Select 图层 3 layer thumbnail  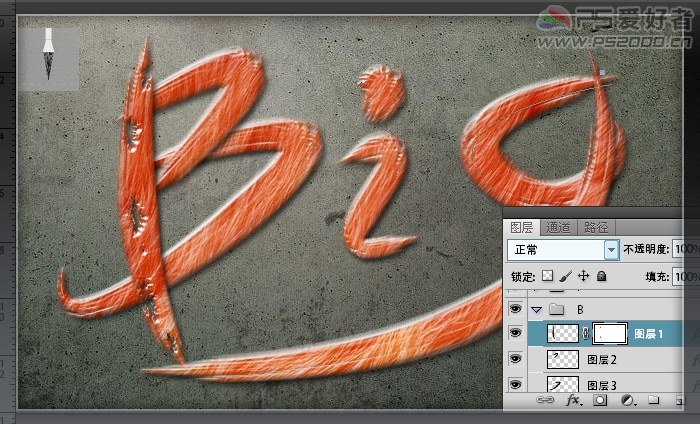pos(562,384)
